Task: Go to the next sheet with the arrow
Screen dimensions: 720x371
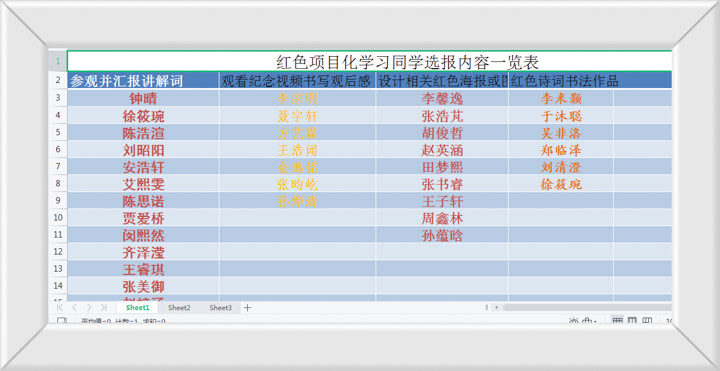Action: click(89, 307)
